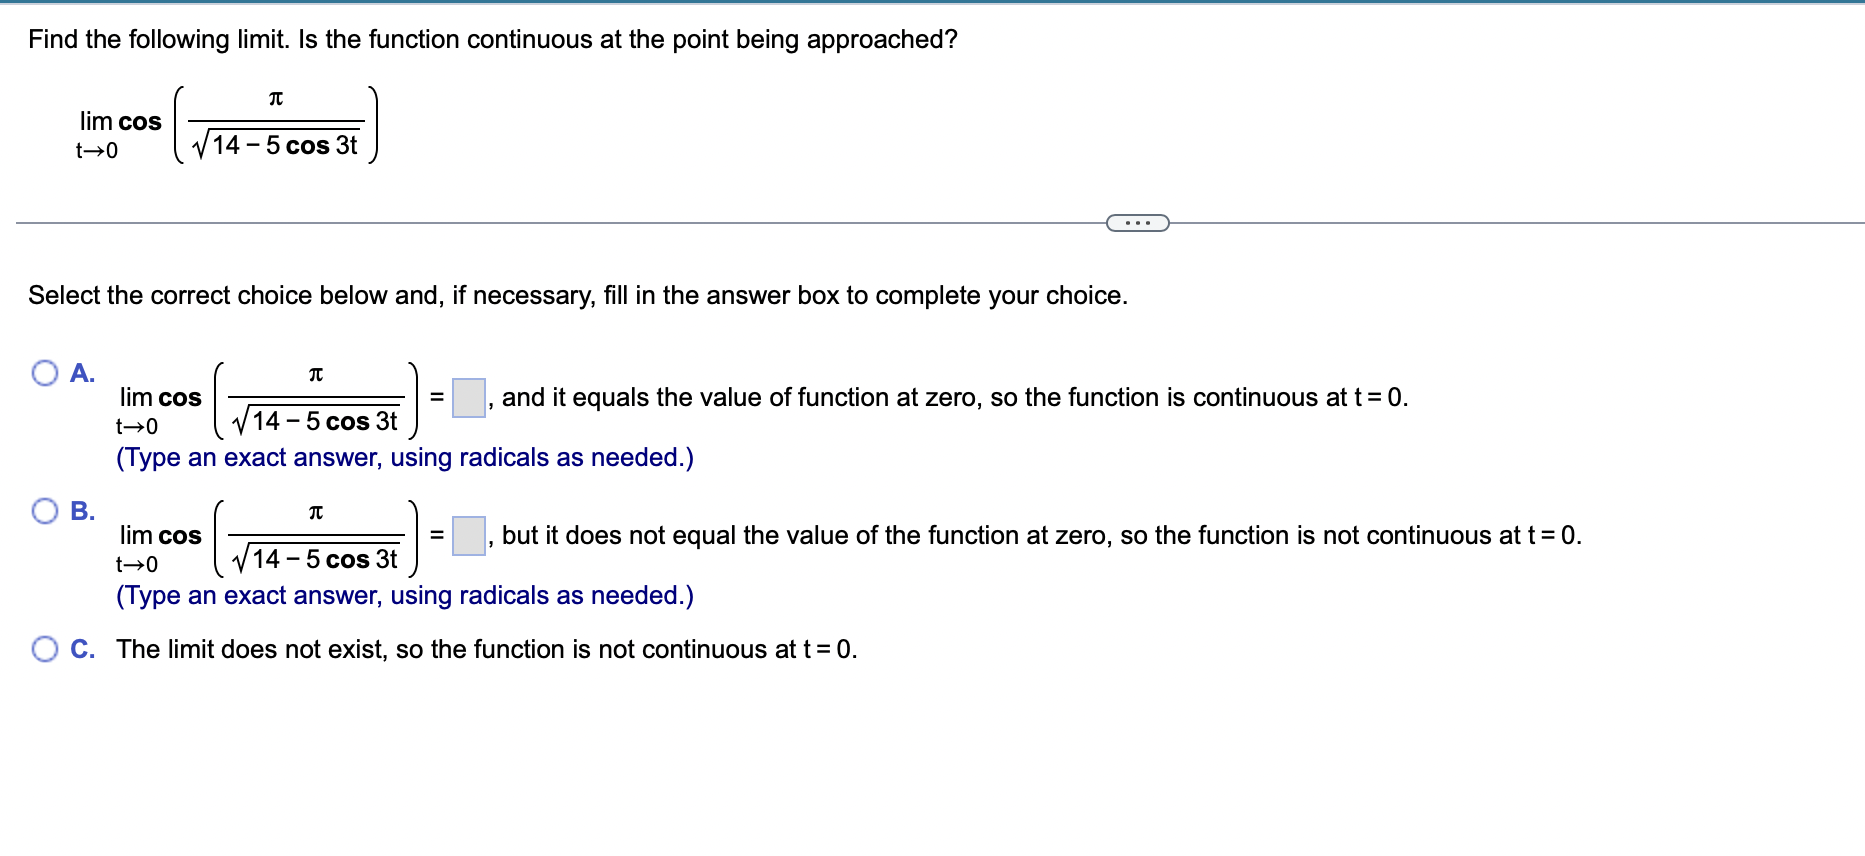Click the exact answer hint under choice B
Image resolution: width=1865 pixels, height=856 pixels.
[x=405, y=595]
